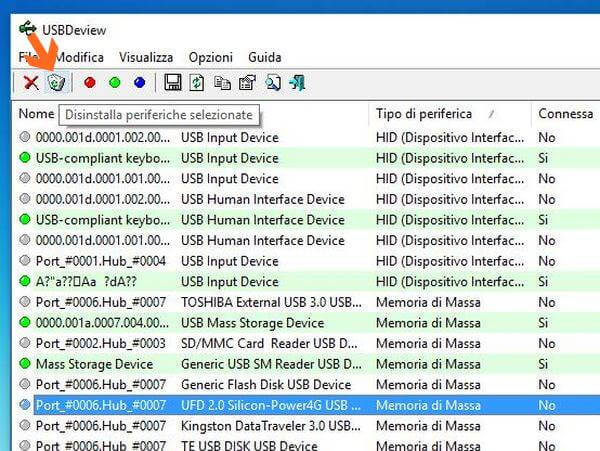The width and height of the screenshot is (600, 451).
Task: Click grey status dot of Generic Flash Disk row
Action: point(25,384)
